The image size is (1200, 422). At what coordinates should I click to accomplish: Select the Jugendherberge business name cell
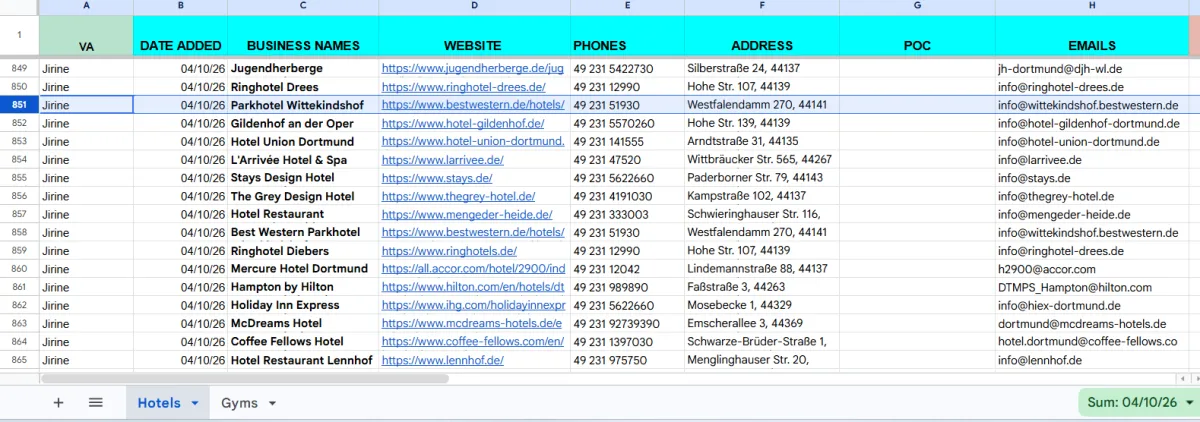point(303,69)
